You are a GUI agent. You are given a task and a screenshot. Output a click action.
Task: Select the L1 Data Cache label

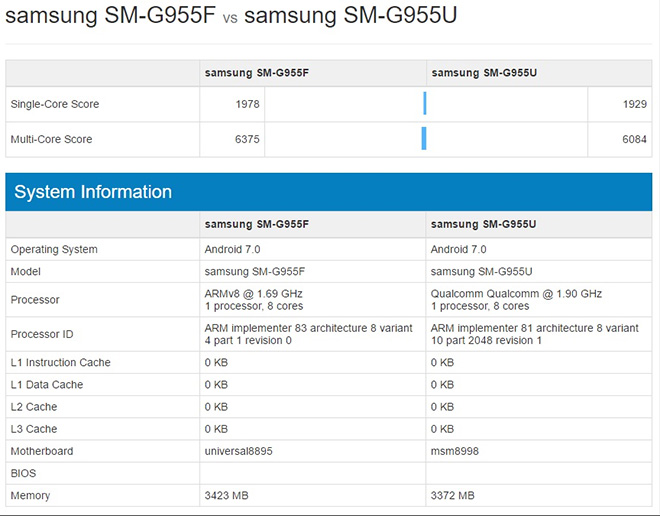(x=47, y=385)
